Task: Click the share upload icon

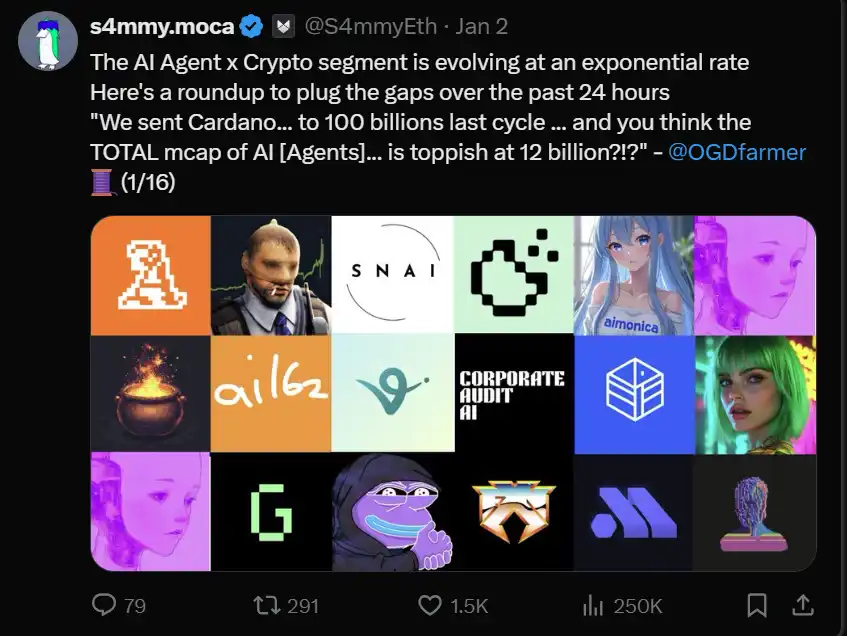Action: pos(802,604)
